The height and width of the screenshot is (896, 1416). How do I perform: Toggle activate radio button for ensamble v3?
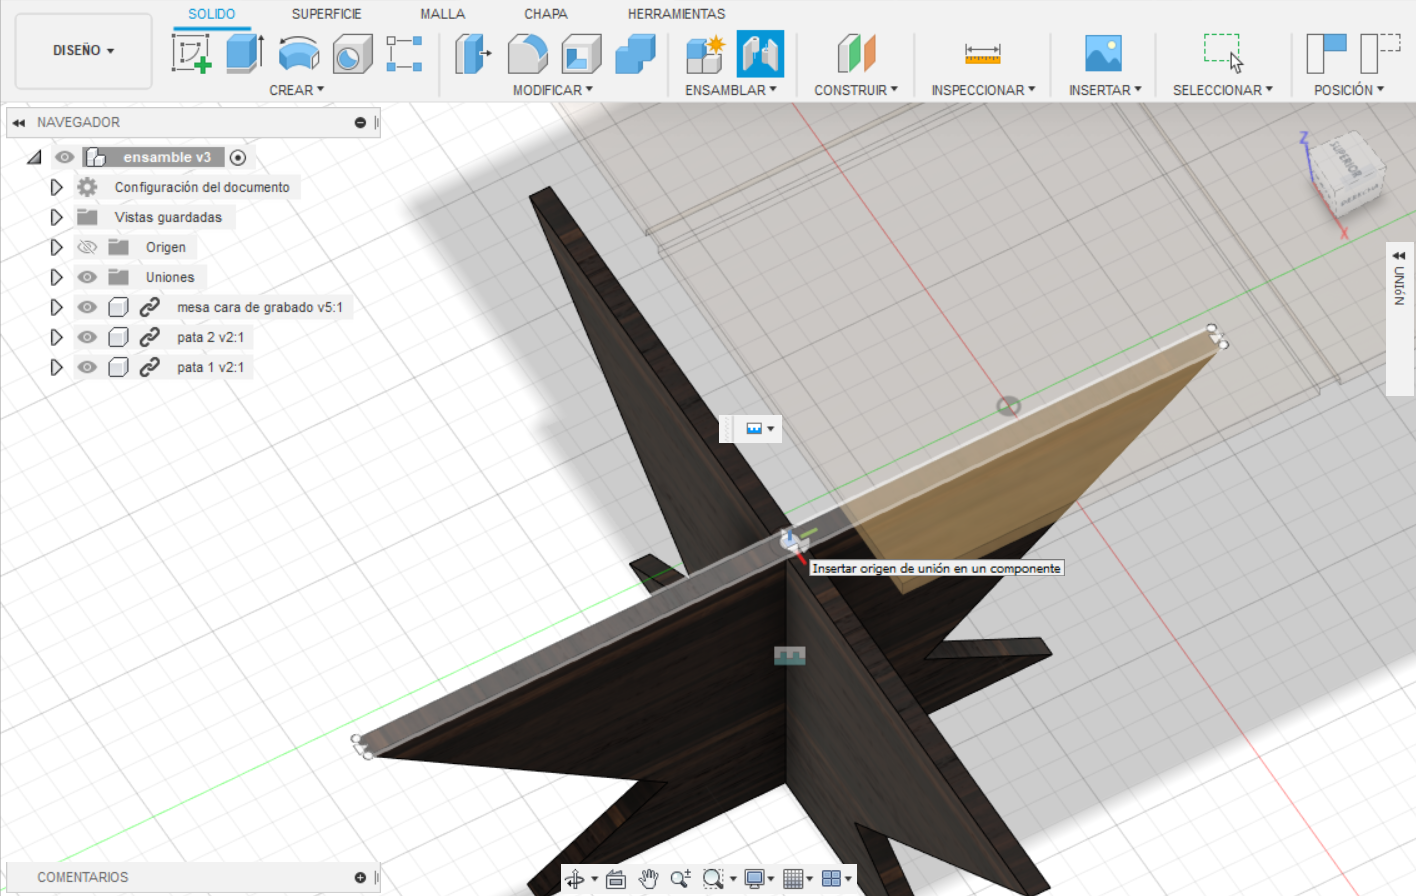click(x=238, y=157)
